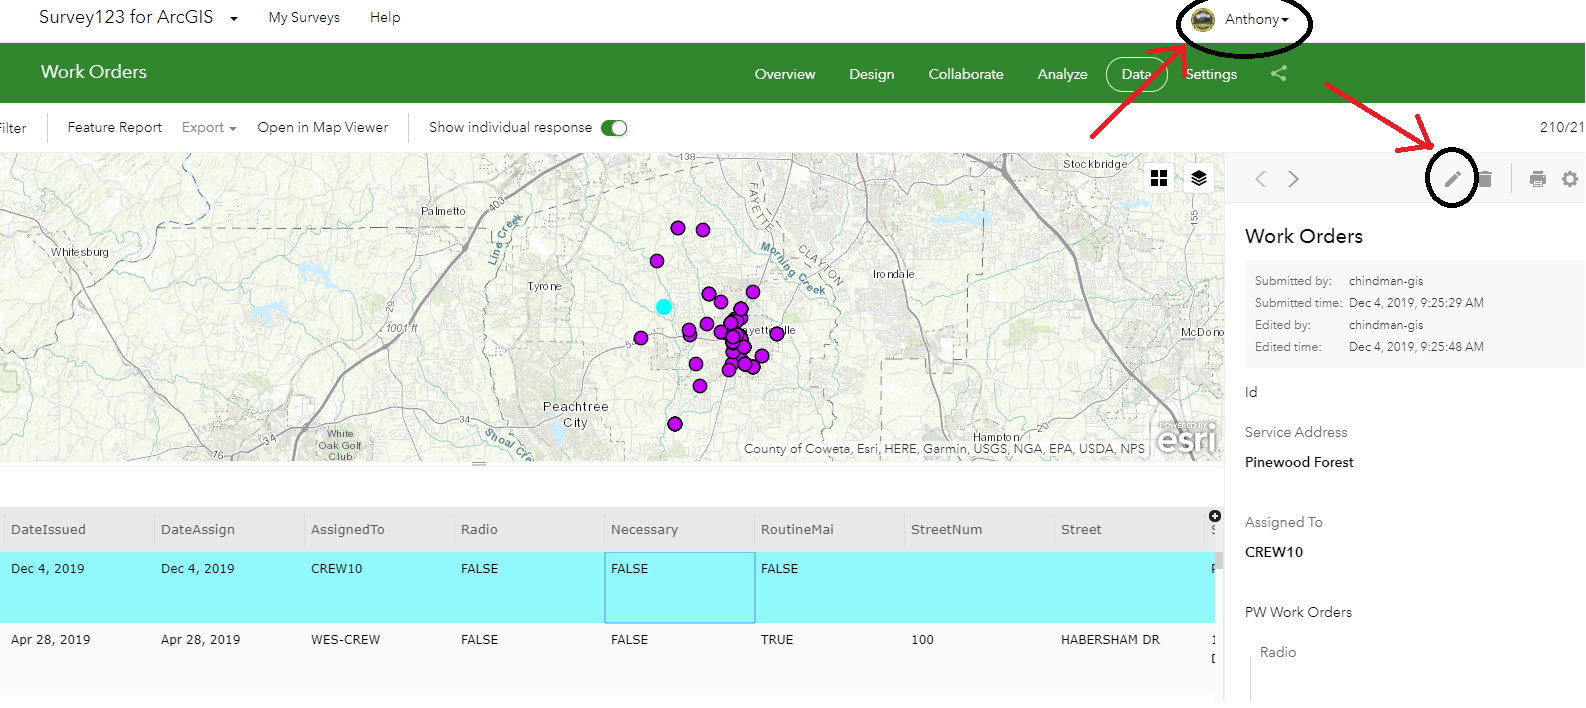Go to previous record arrow
This screenshot has width=1586, height=708.
[1260, 179]
